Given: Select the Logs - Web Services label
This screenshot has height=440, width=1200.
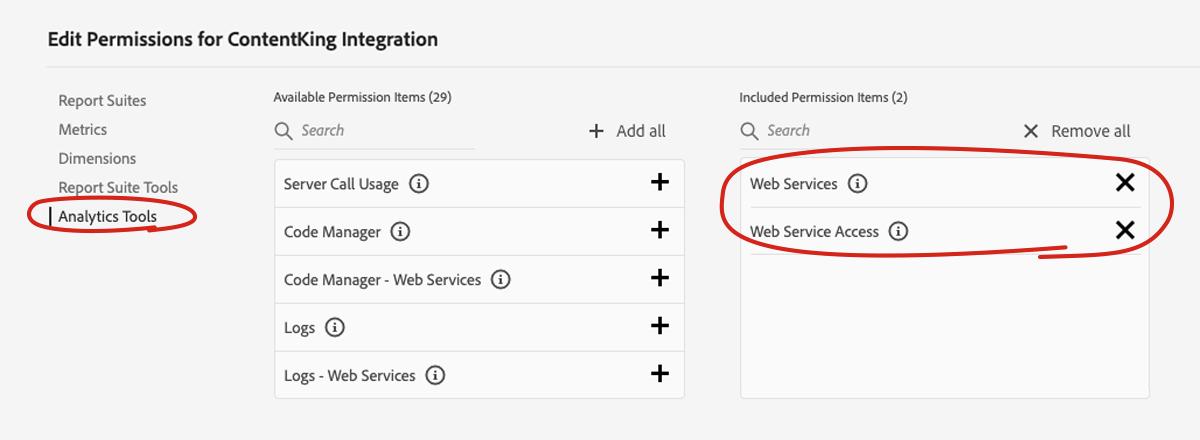Looking at the screenshot, I should click(349, 376).
